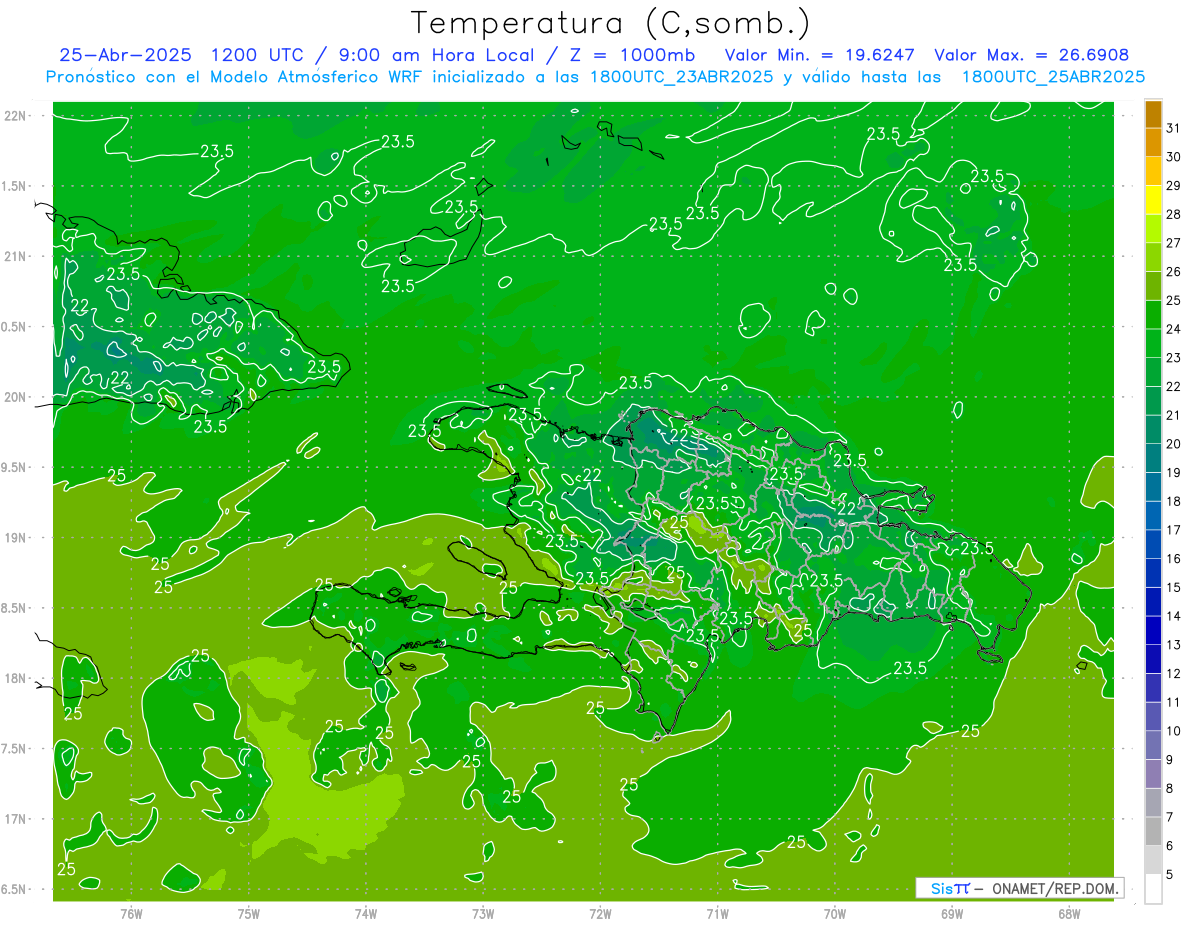Viewport: 1200px width, 927px height.
Task: Pick the gray swatch between legend 6 and 7
Action: pos(1153,831)
